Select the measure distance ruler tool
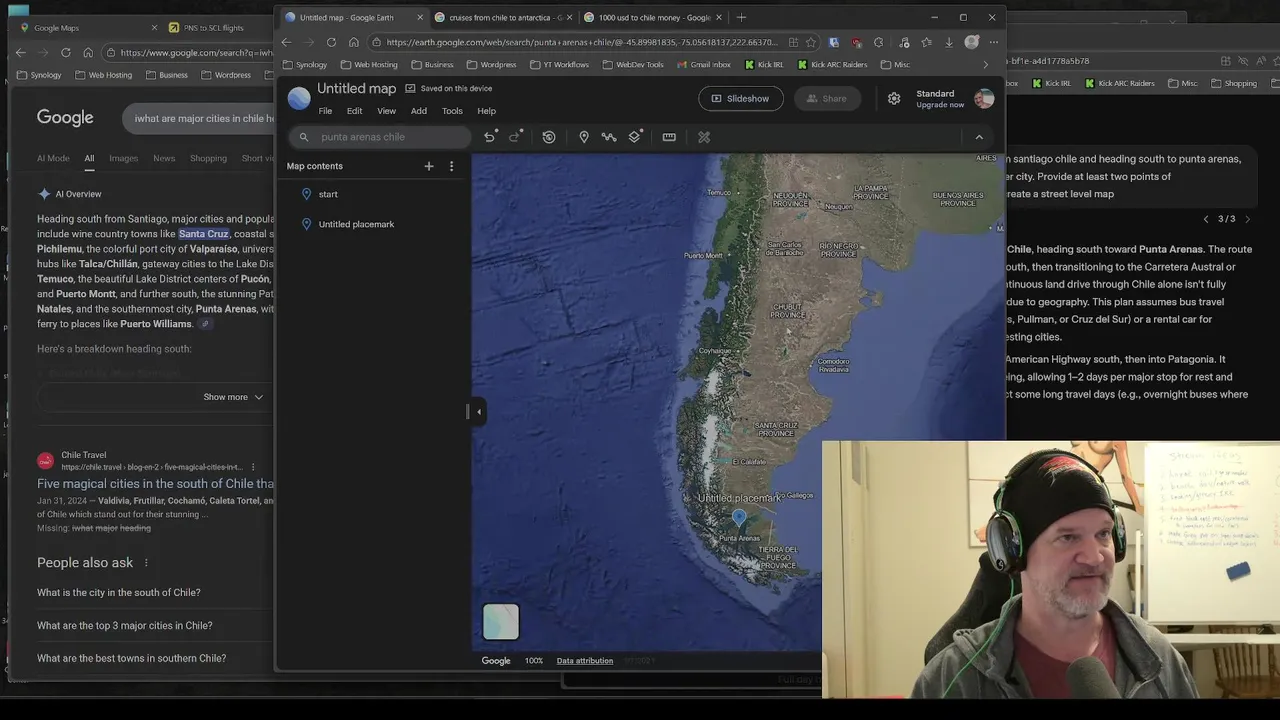 pos(669,137)
